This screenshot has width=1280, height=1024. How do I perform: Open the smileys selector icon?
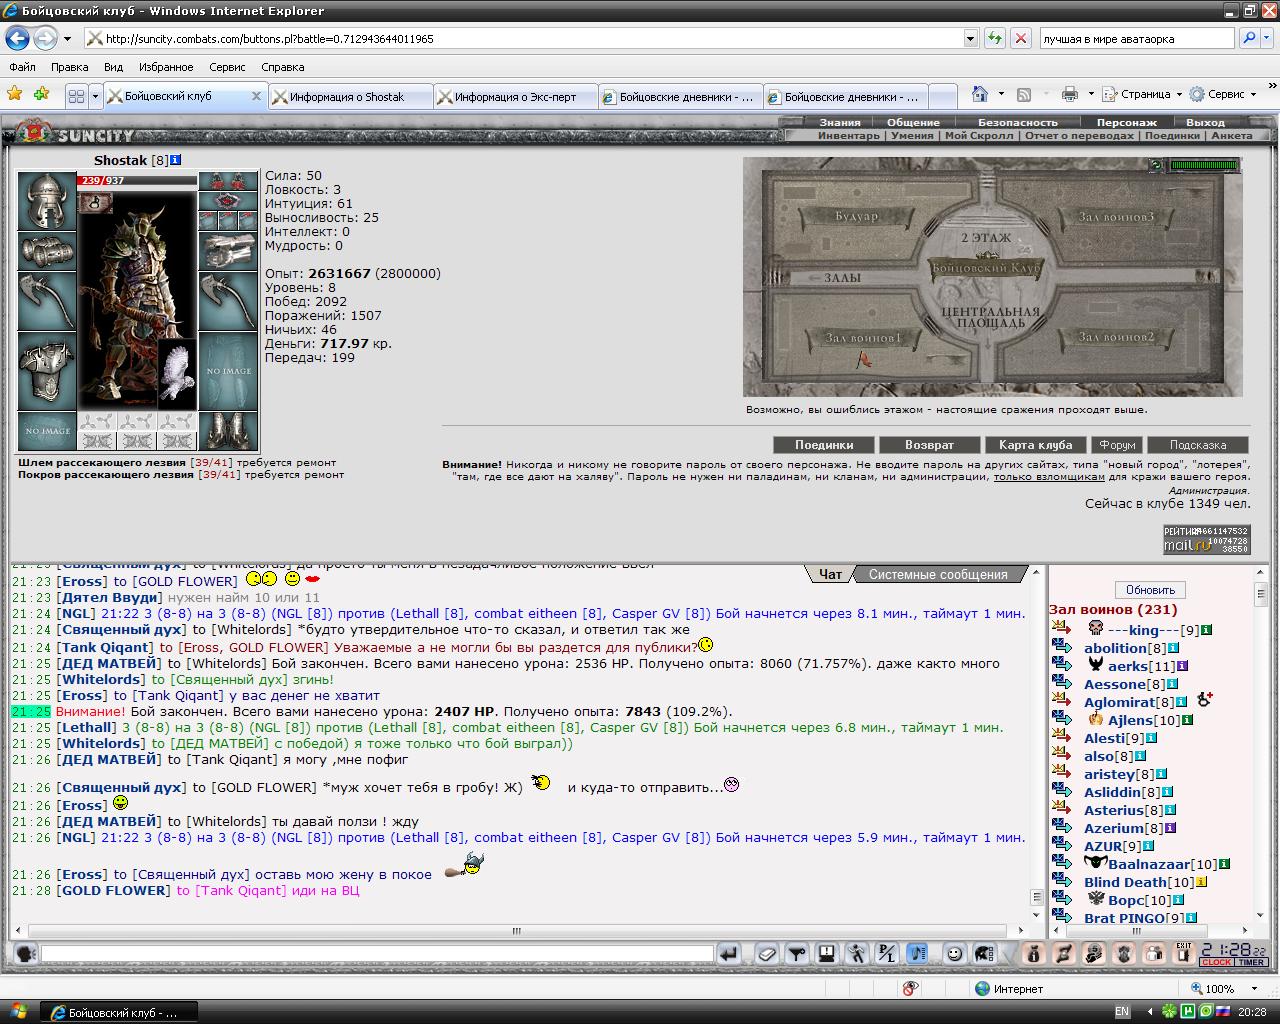click(955, 954)
